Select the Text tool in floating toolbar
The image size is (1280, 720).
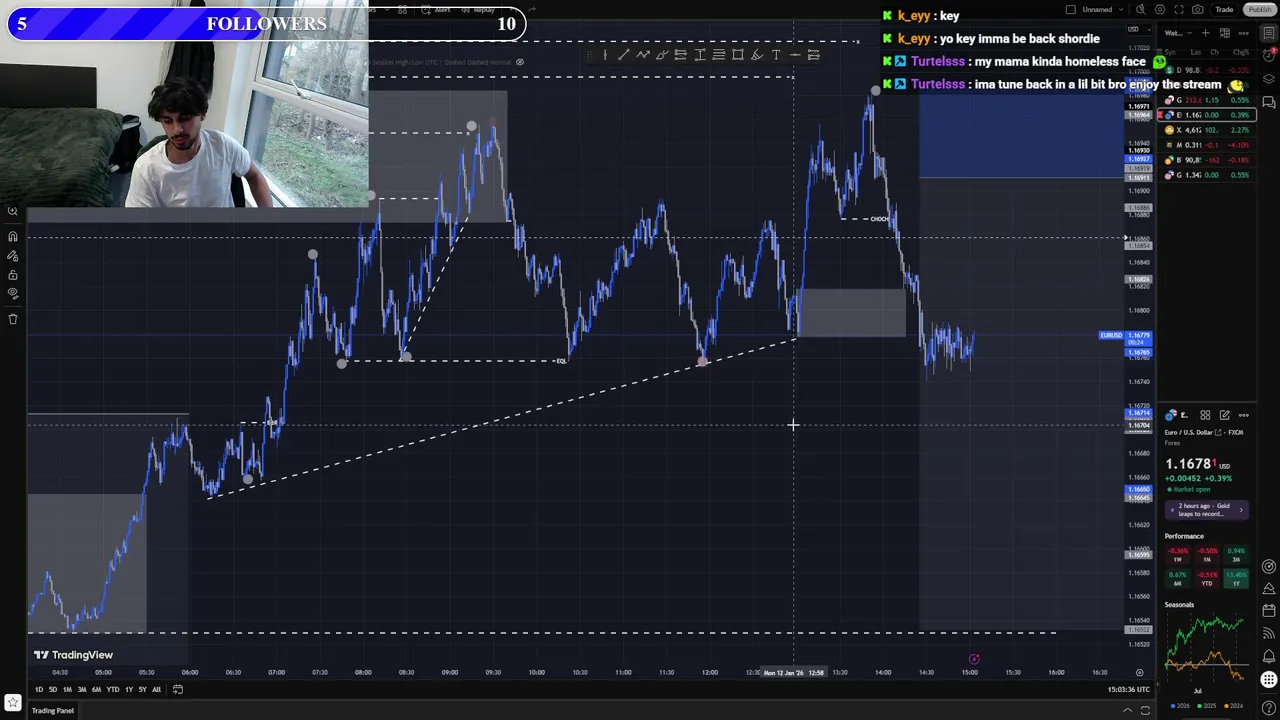[776, 55]
